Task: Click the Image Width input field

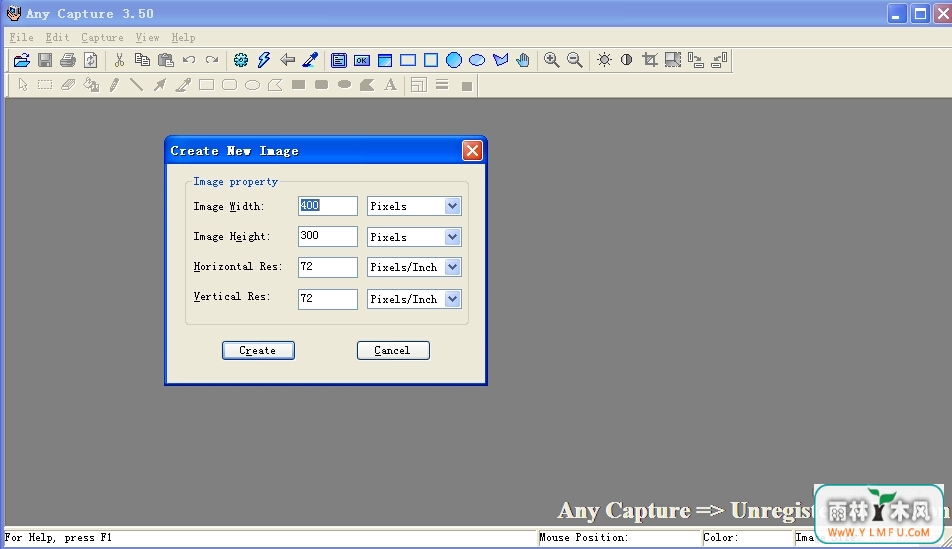Action: click(x=327, y=206)
